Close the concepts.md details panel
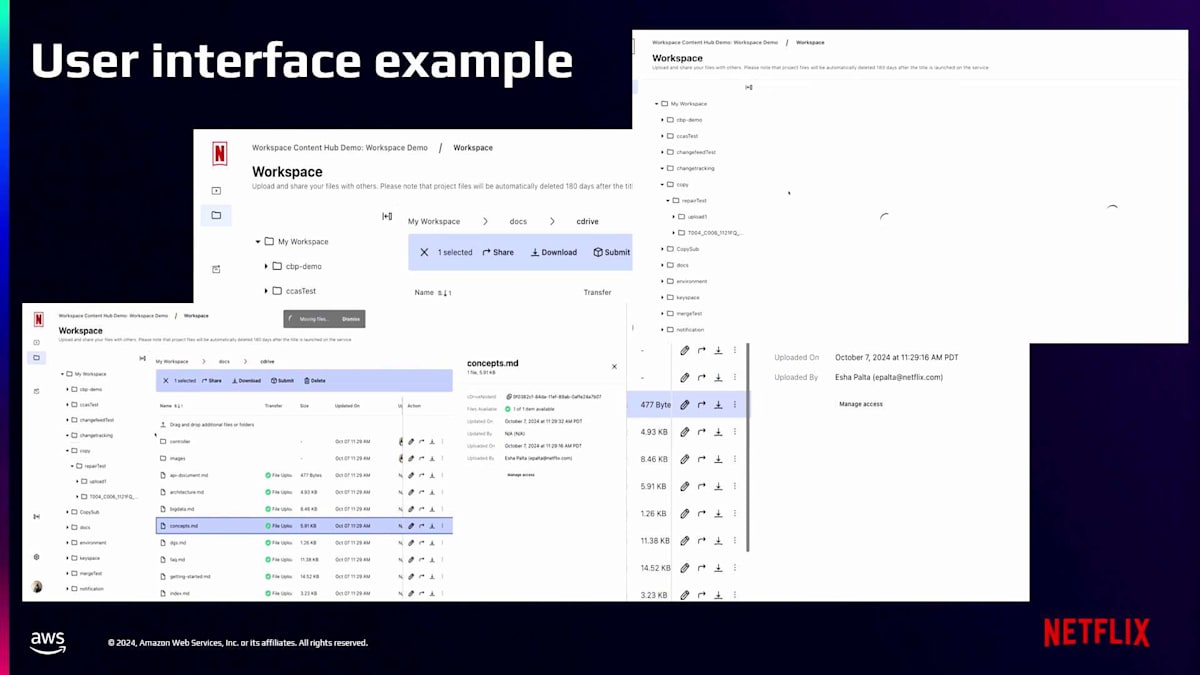 tap(614, 367)
